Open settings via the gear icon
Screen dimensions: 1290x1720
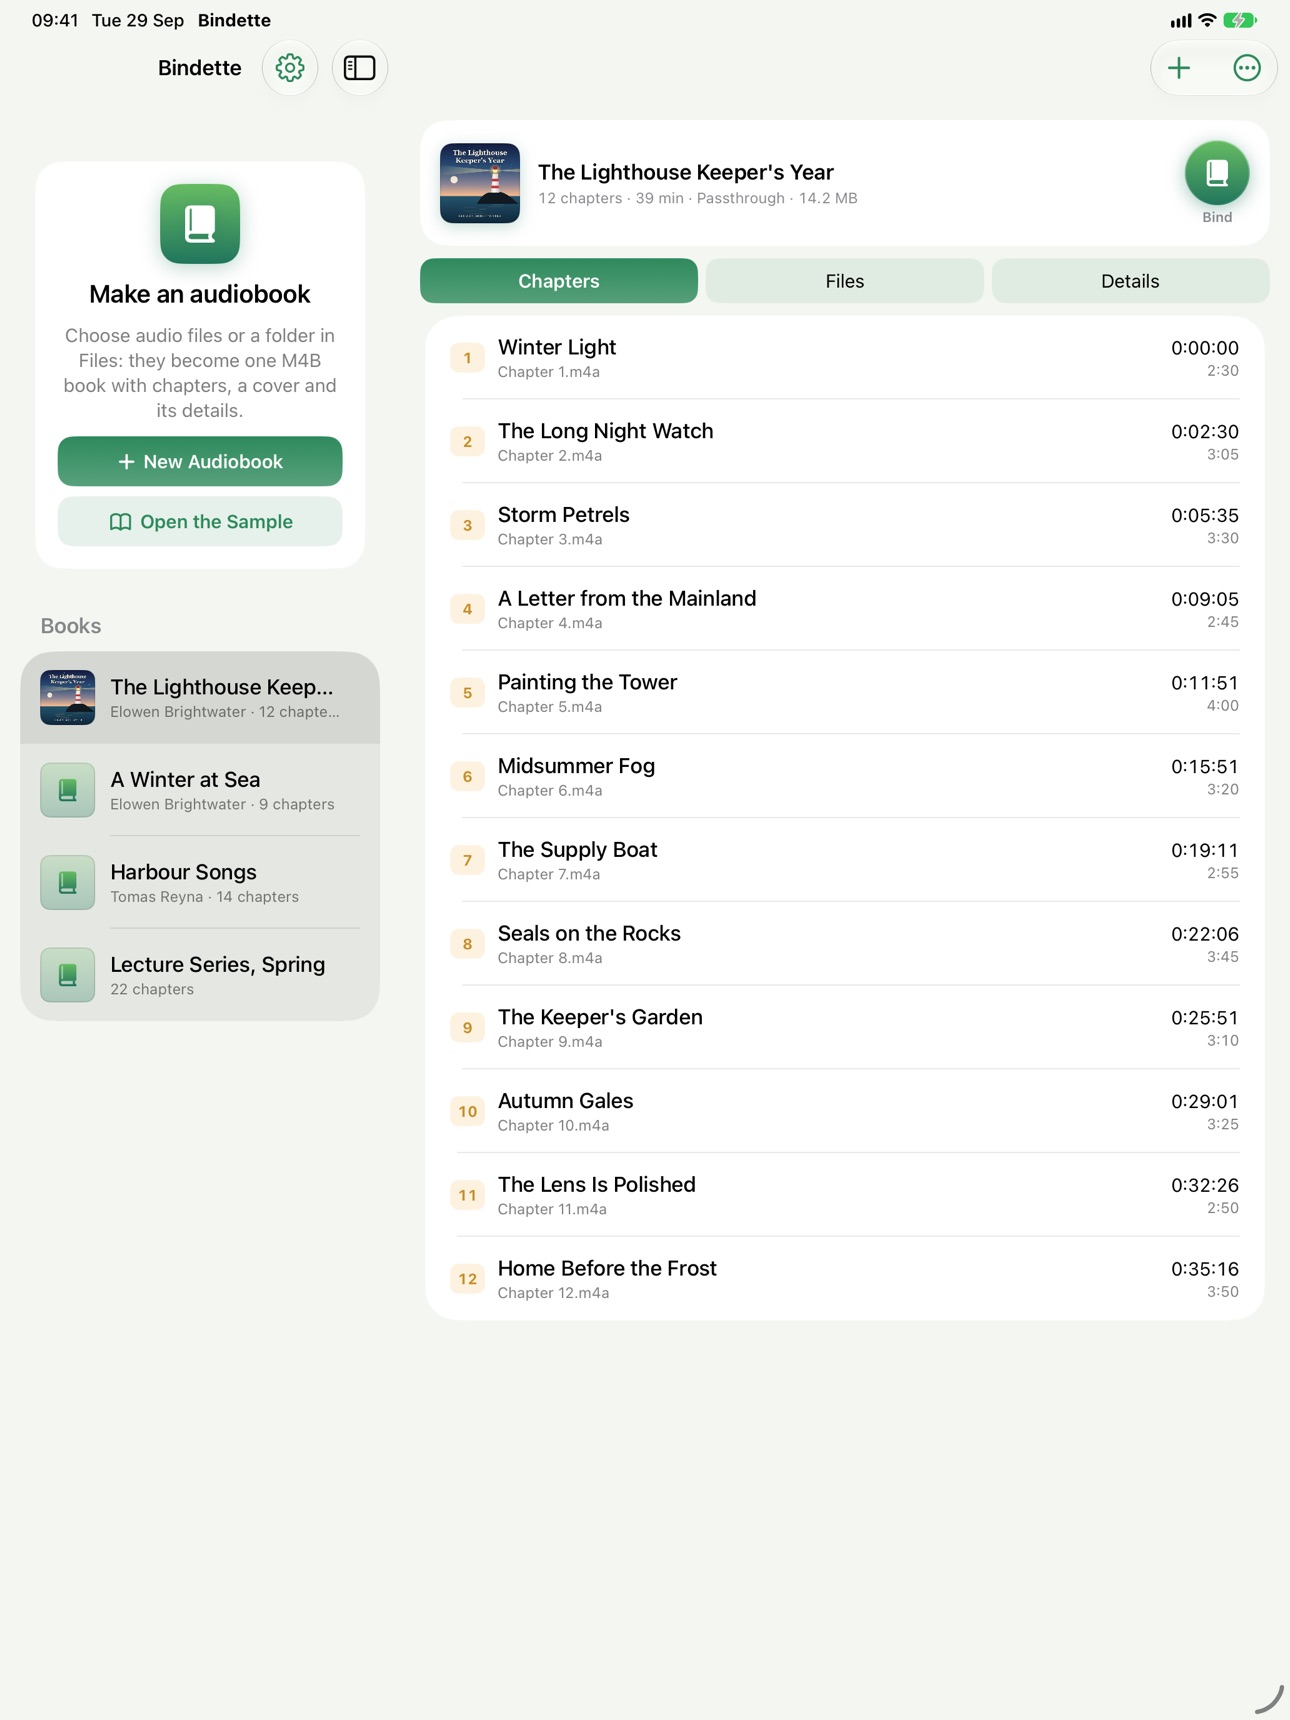(290, 68)
